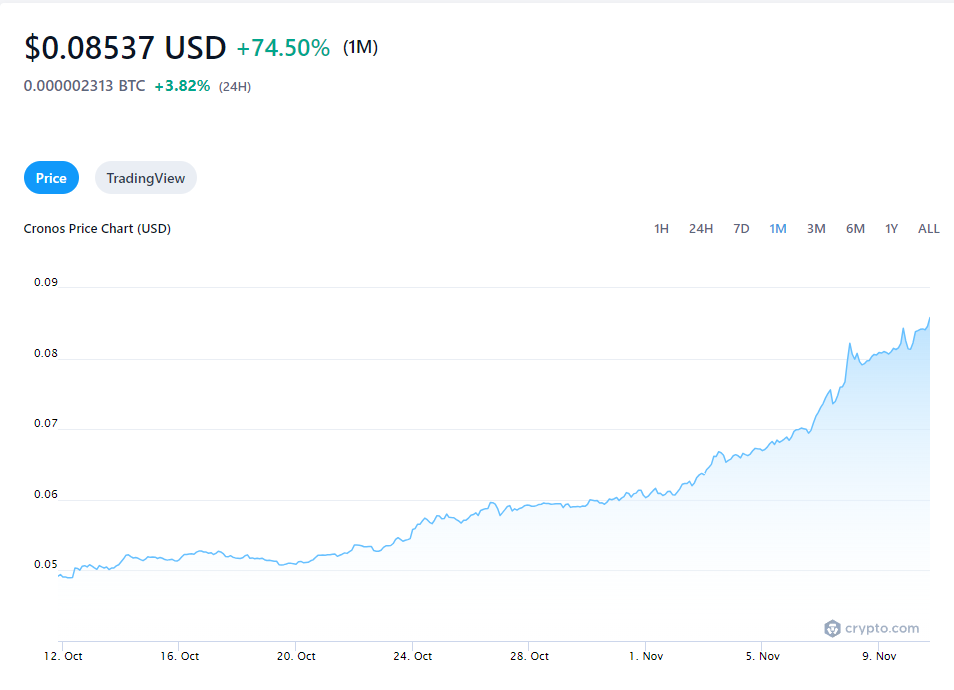This screenshot has height=690, width=954.
Task: Click the 9. Nov date label
Action: tap(879, 656)
